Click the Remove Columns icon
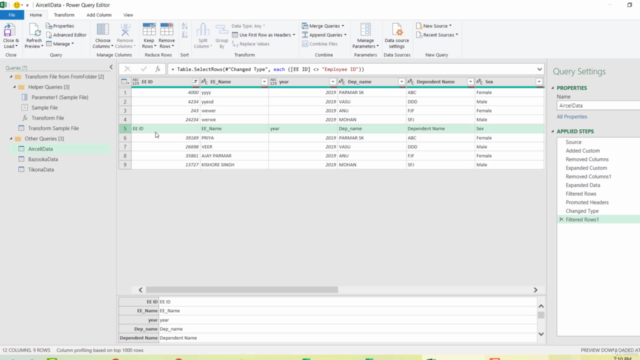The image size is (640, 360). (125, 30)
